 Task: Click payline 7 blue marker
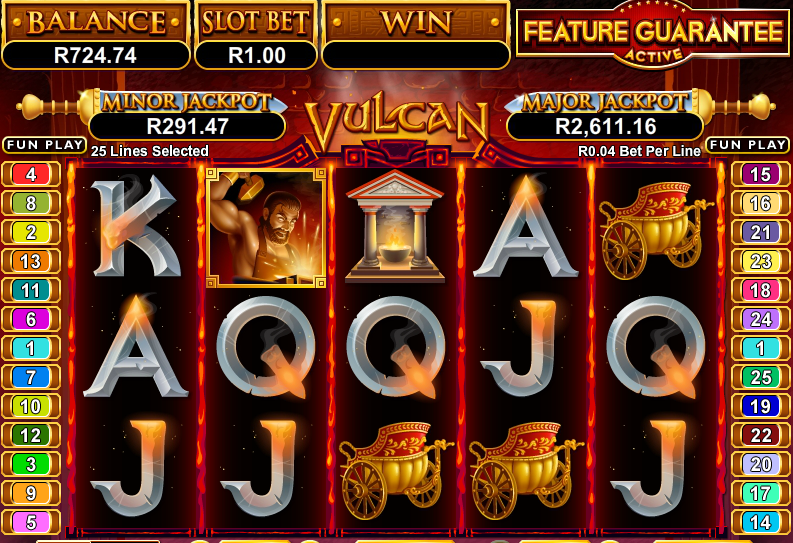pyautogui.click(x=31, y=377)
